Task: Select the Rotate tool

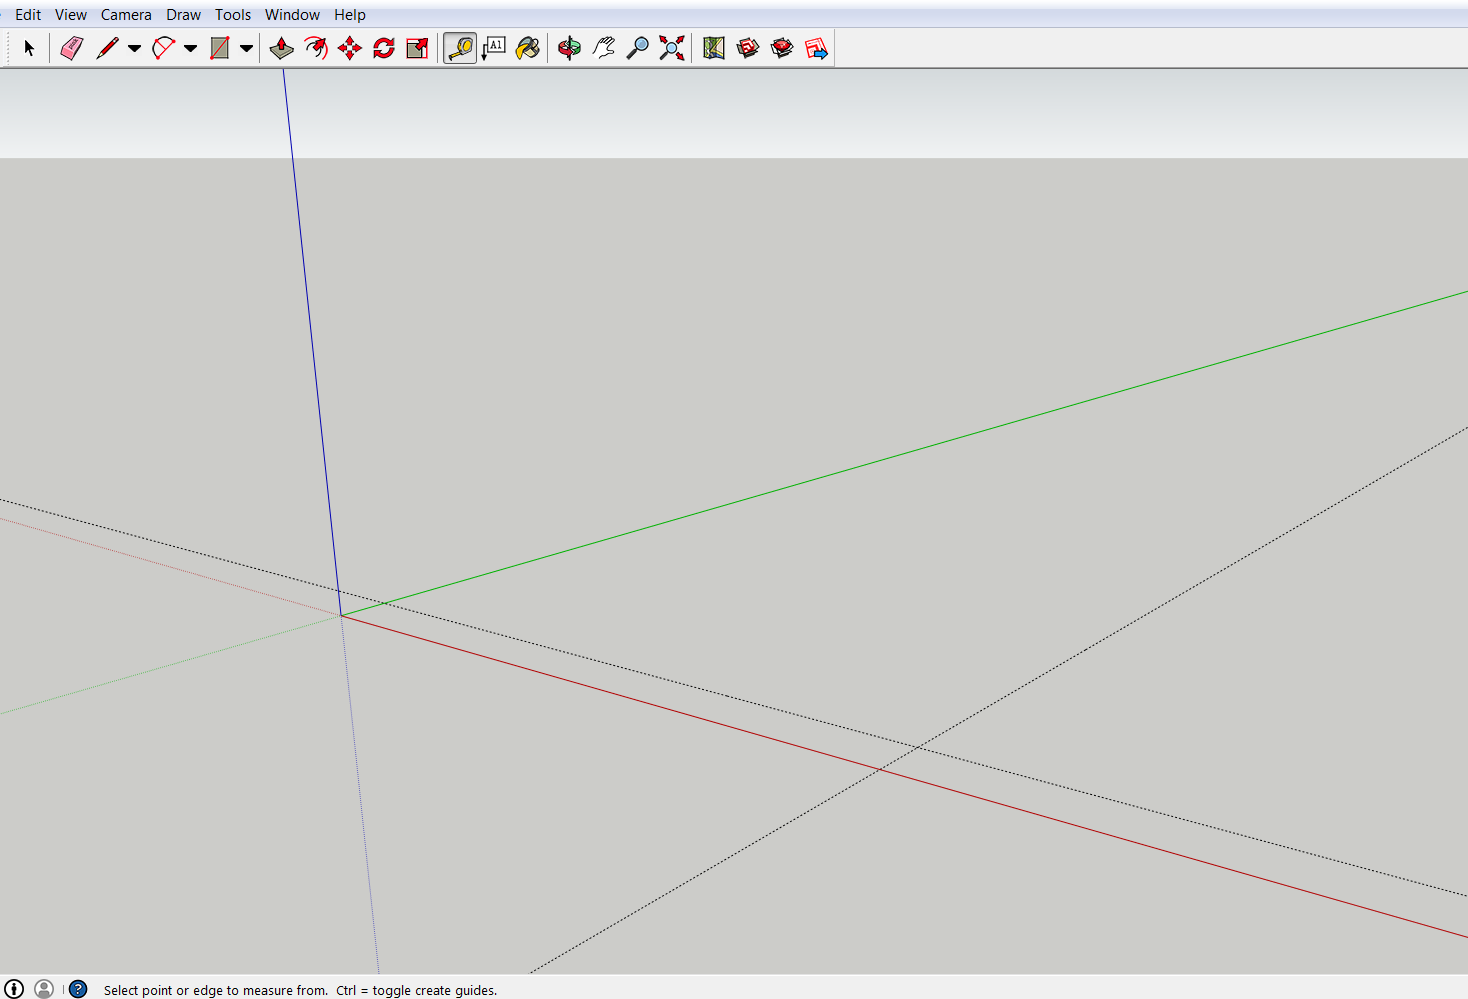Action: tap(384, 48)
